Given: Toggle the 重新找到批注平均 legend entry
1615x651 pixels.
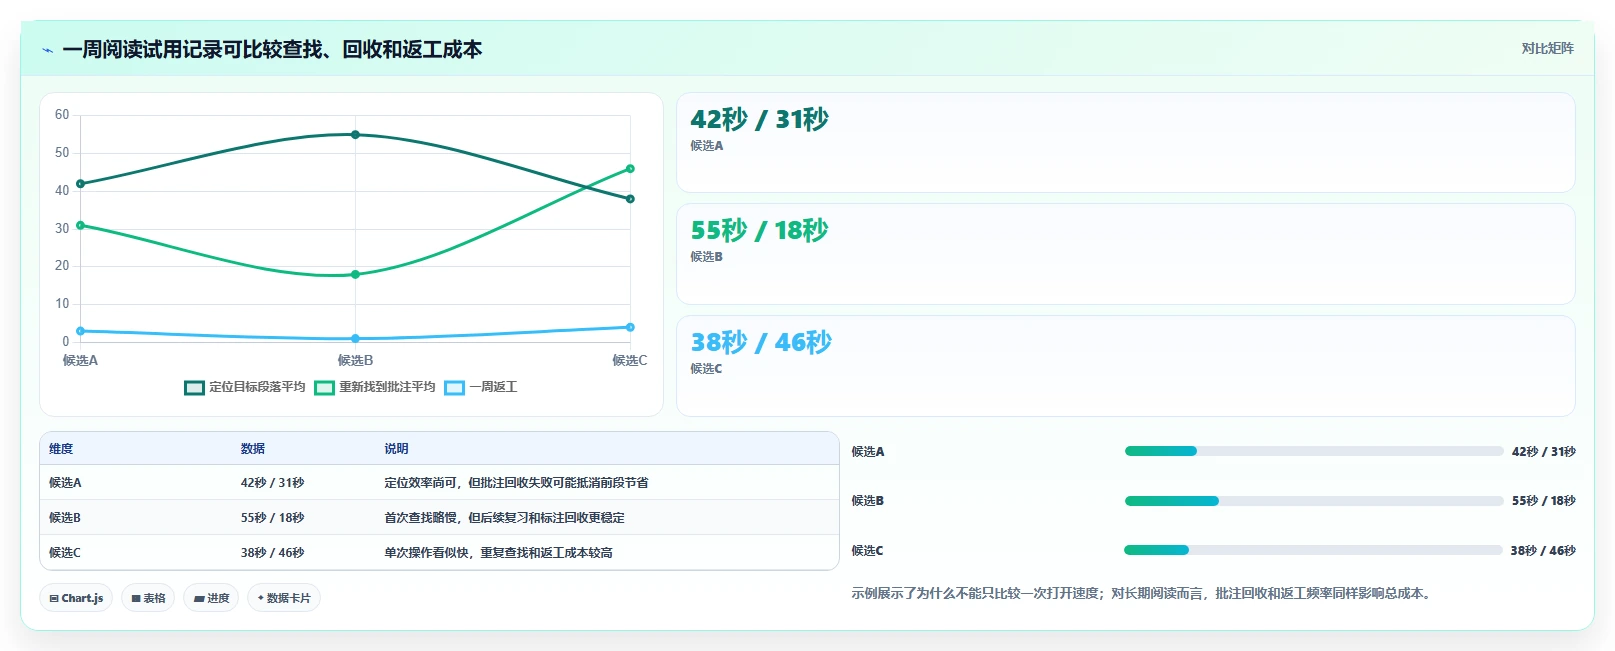Looking at the screenshot, I should click(375, 387).
